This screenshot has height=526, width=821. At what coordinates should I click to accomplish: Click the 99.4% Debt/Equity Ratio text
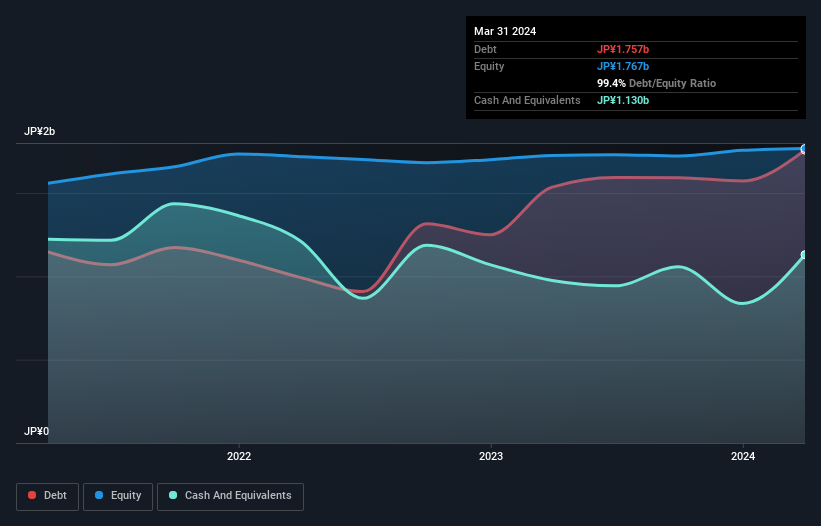656,83
